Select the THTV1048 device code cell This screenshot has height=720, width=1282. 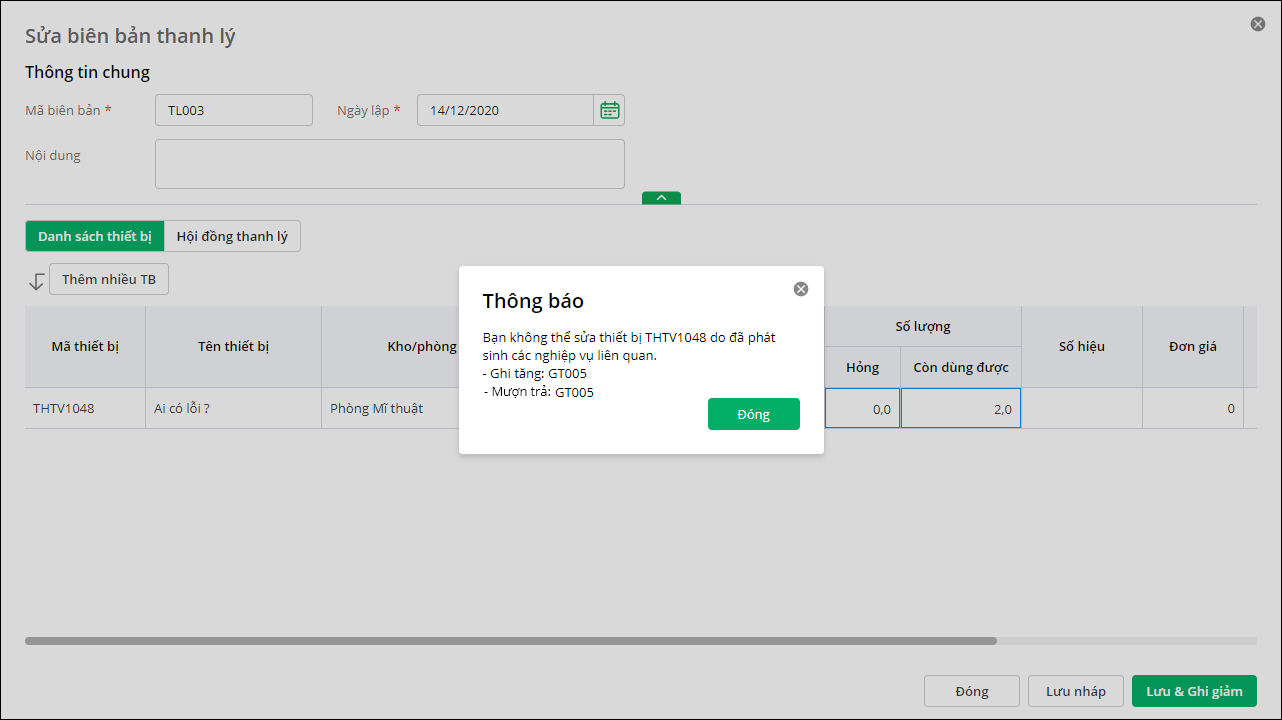point(85,408)
